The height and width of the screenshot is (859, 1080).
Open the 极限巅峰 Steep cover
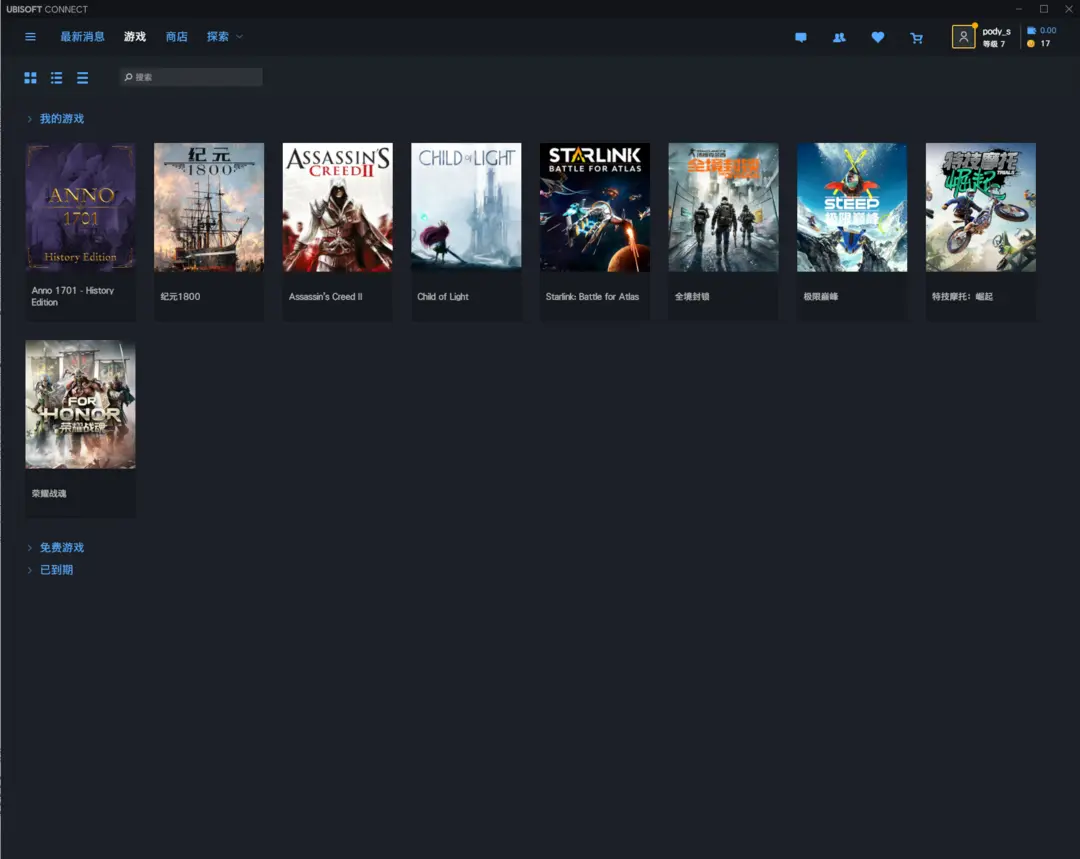[852, 207]
